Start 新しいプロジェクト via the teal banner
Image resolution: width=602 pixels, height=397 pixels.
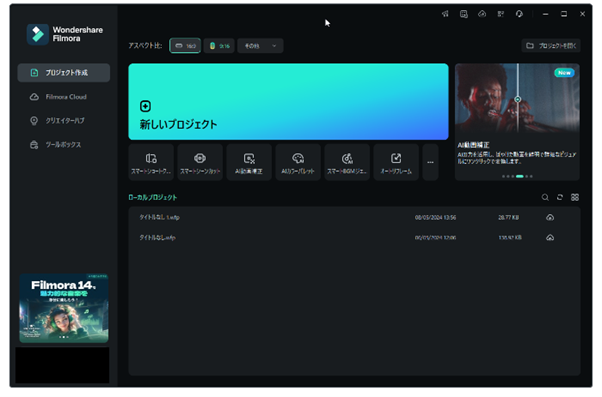point(288,102)
